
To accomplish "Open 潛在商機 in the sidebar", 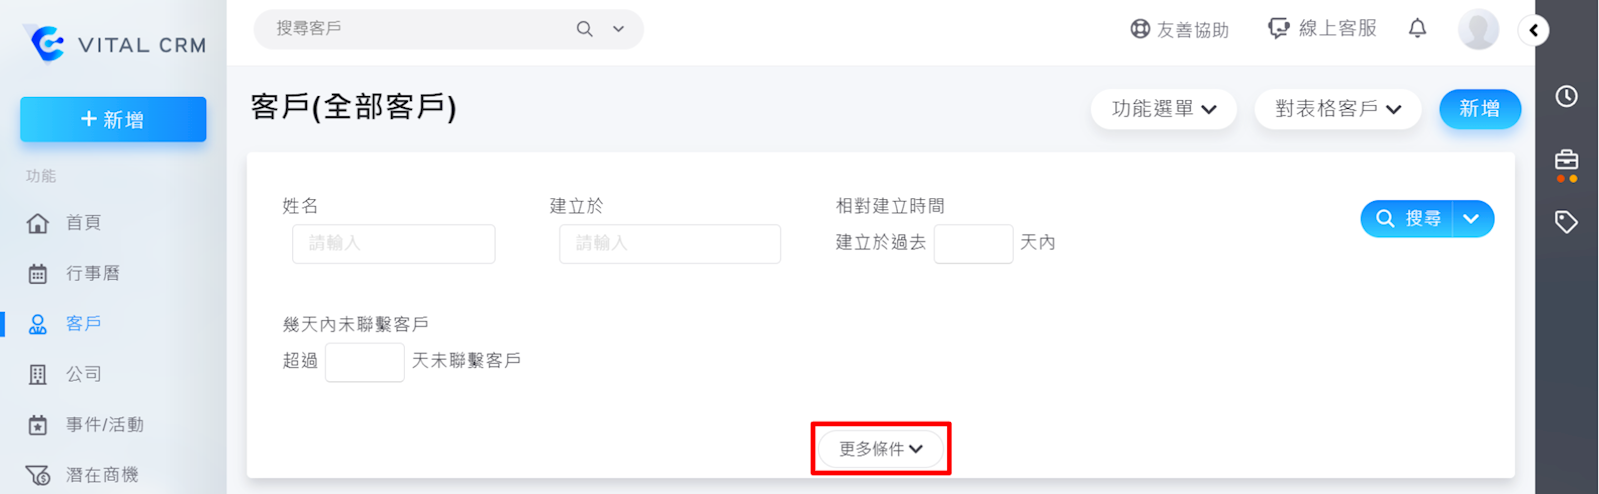I will [x=101, y=475].
